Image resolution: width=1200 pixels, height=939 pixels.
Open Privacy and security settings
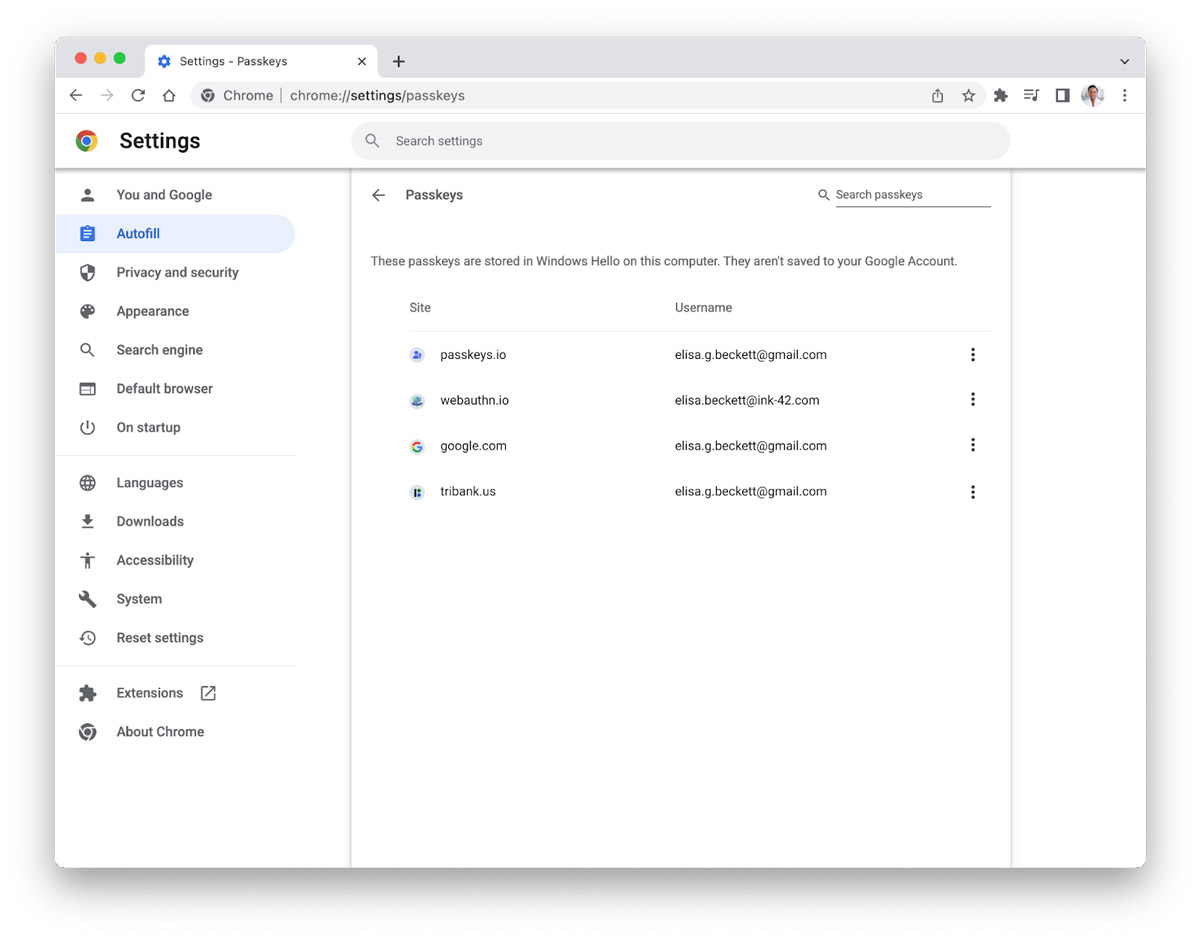pyautogui.click(x=176, y=272)
